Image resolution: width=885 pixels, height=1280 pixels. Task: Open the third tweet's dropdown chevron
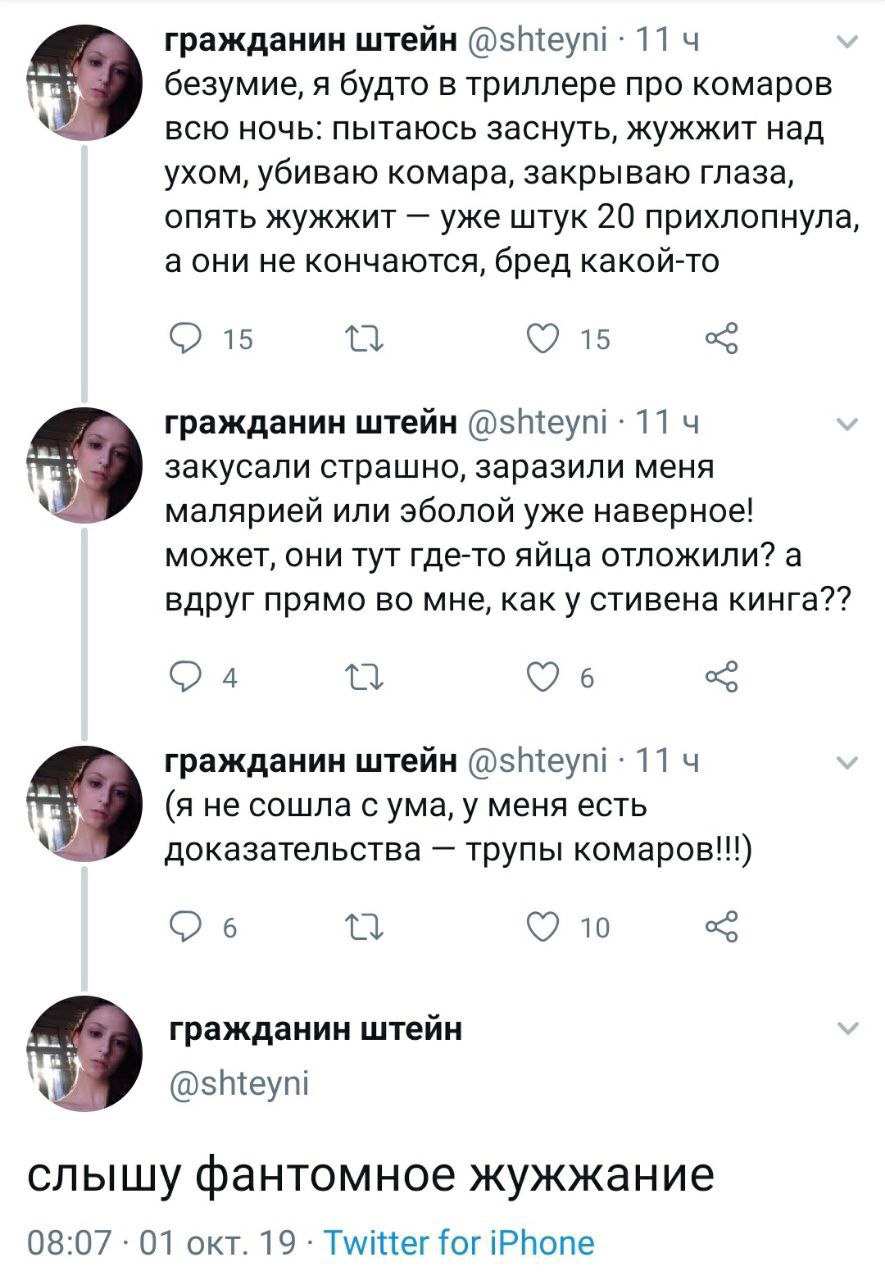[846, 764]
